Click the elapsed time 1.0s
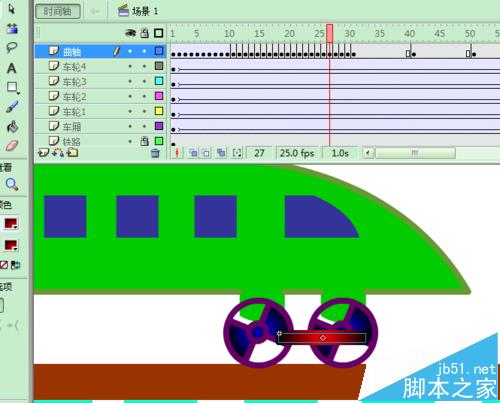The width and height of the screenshot is (500, 403). tap(340, 153)
